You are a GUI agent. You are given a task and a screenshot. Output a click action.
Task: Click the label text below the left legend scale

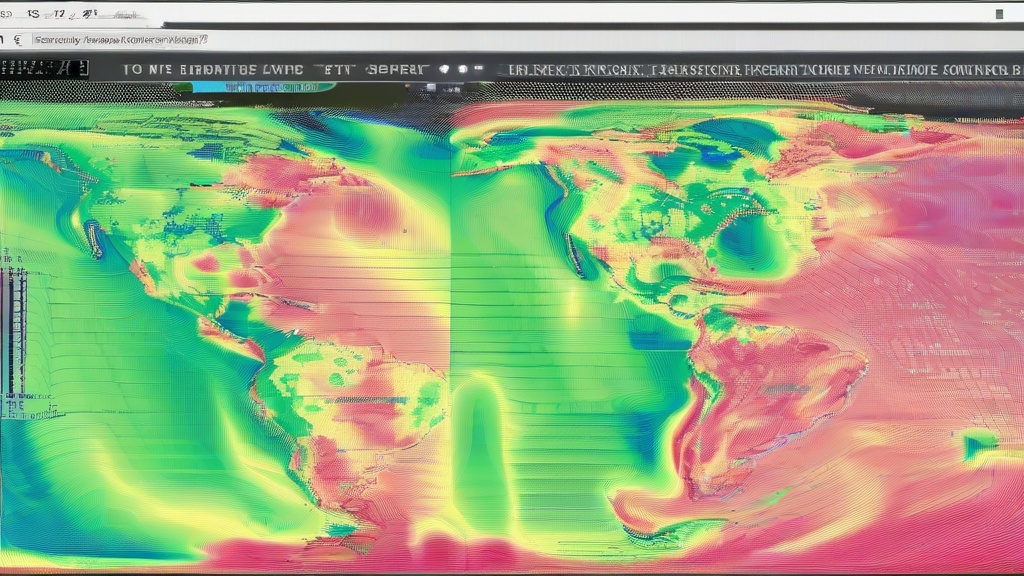coord(30,412)
